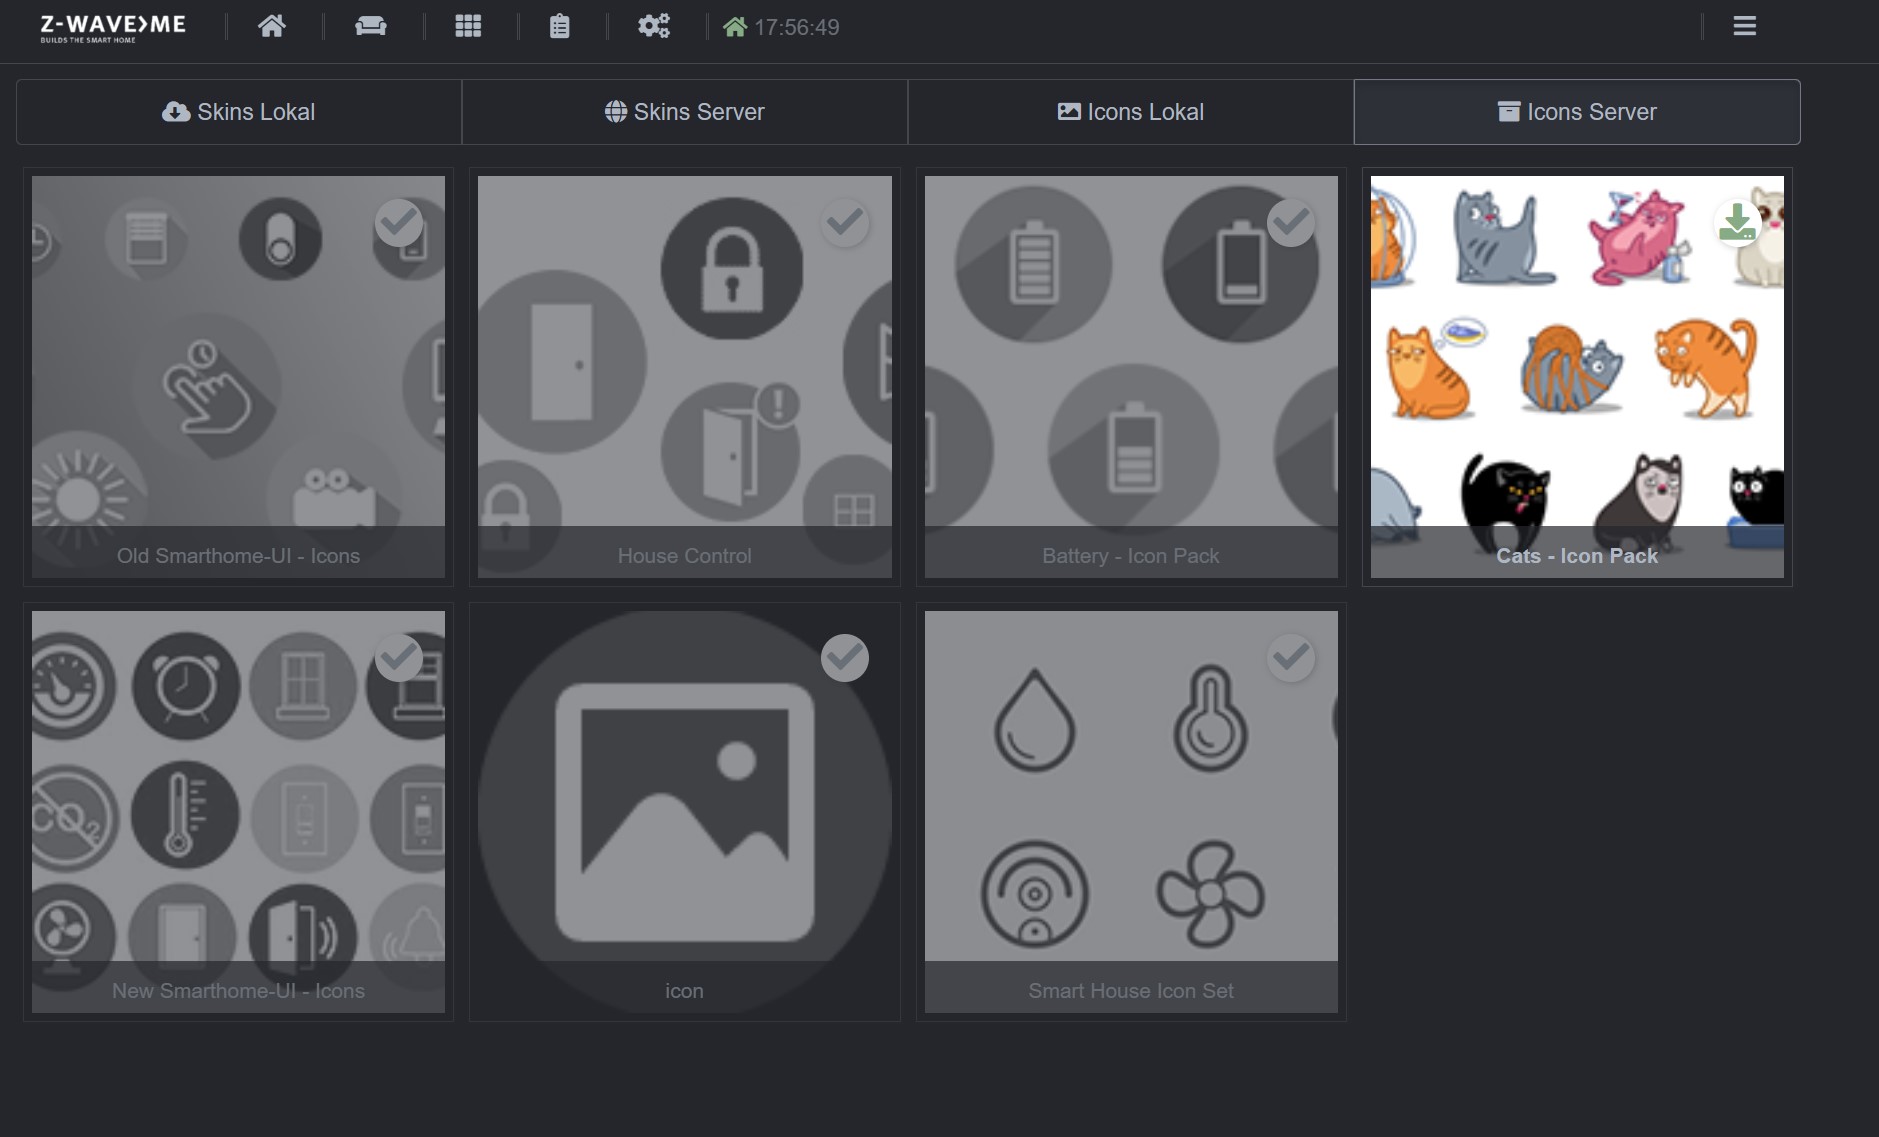Switch to Icons Lokal tab
The height and width of the screenshot is (1137, 1879).
[x=1131, y=112]
